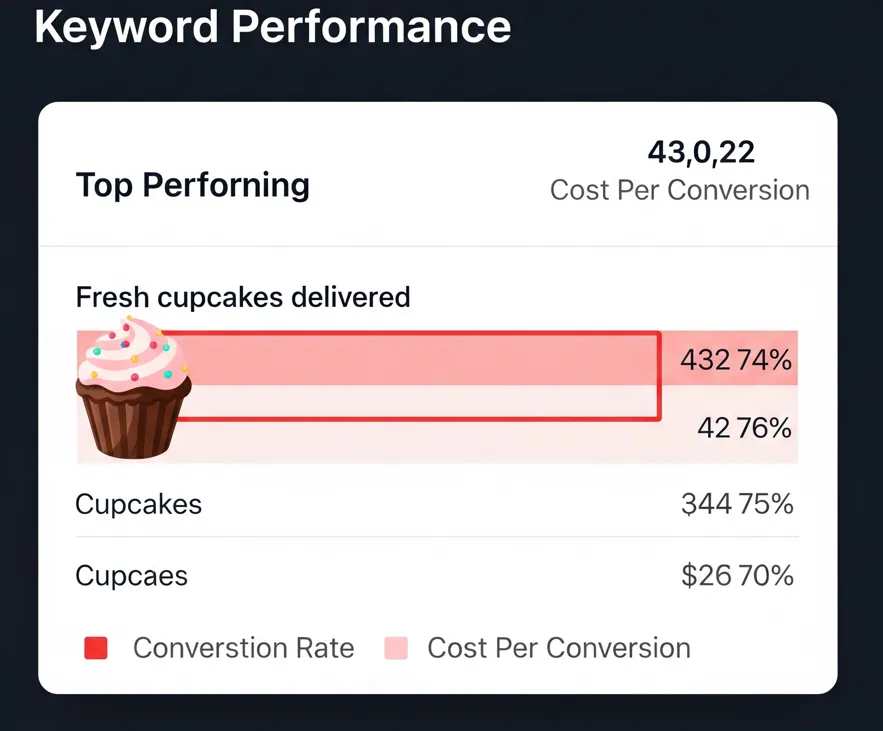Select the Cost Per Conversion legend label
Viewport: 883px width, 731px height.
click(x=558, y=648)
